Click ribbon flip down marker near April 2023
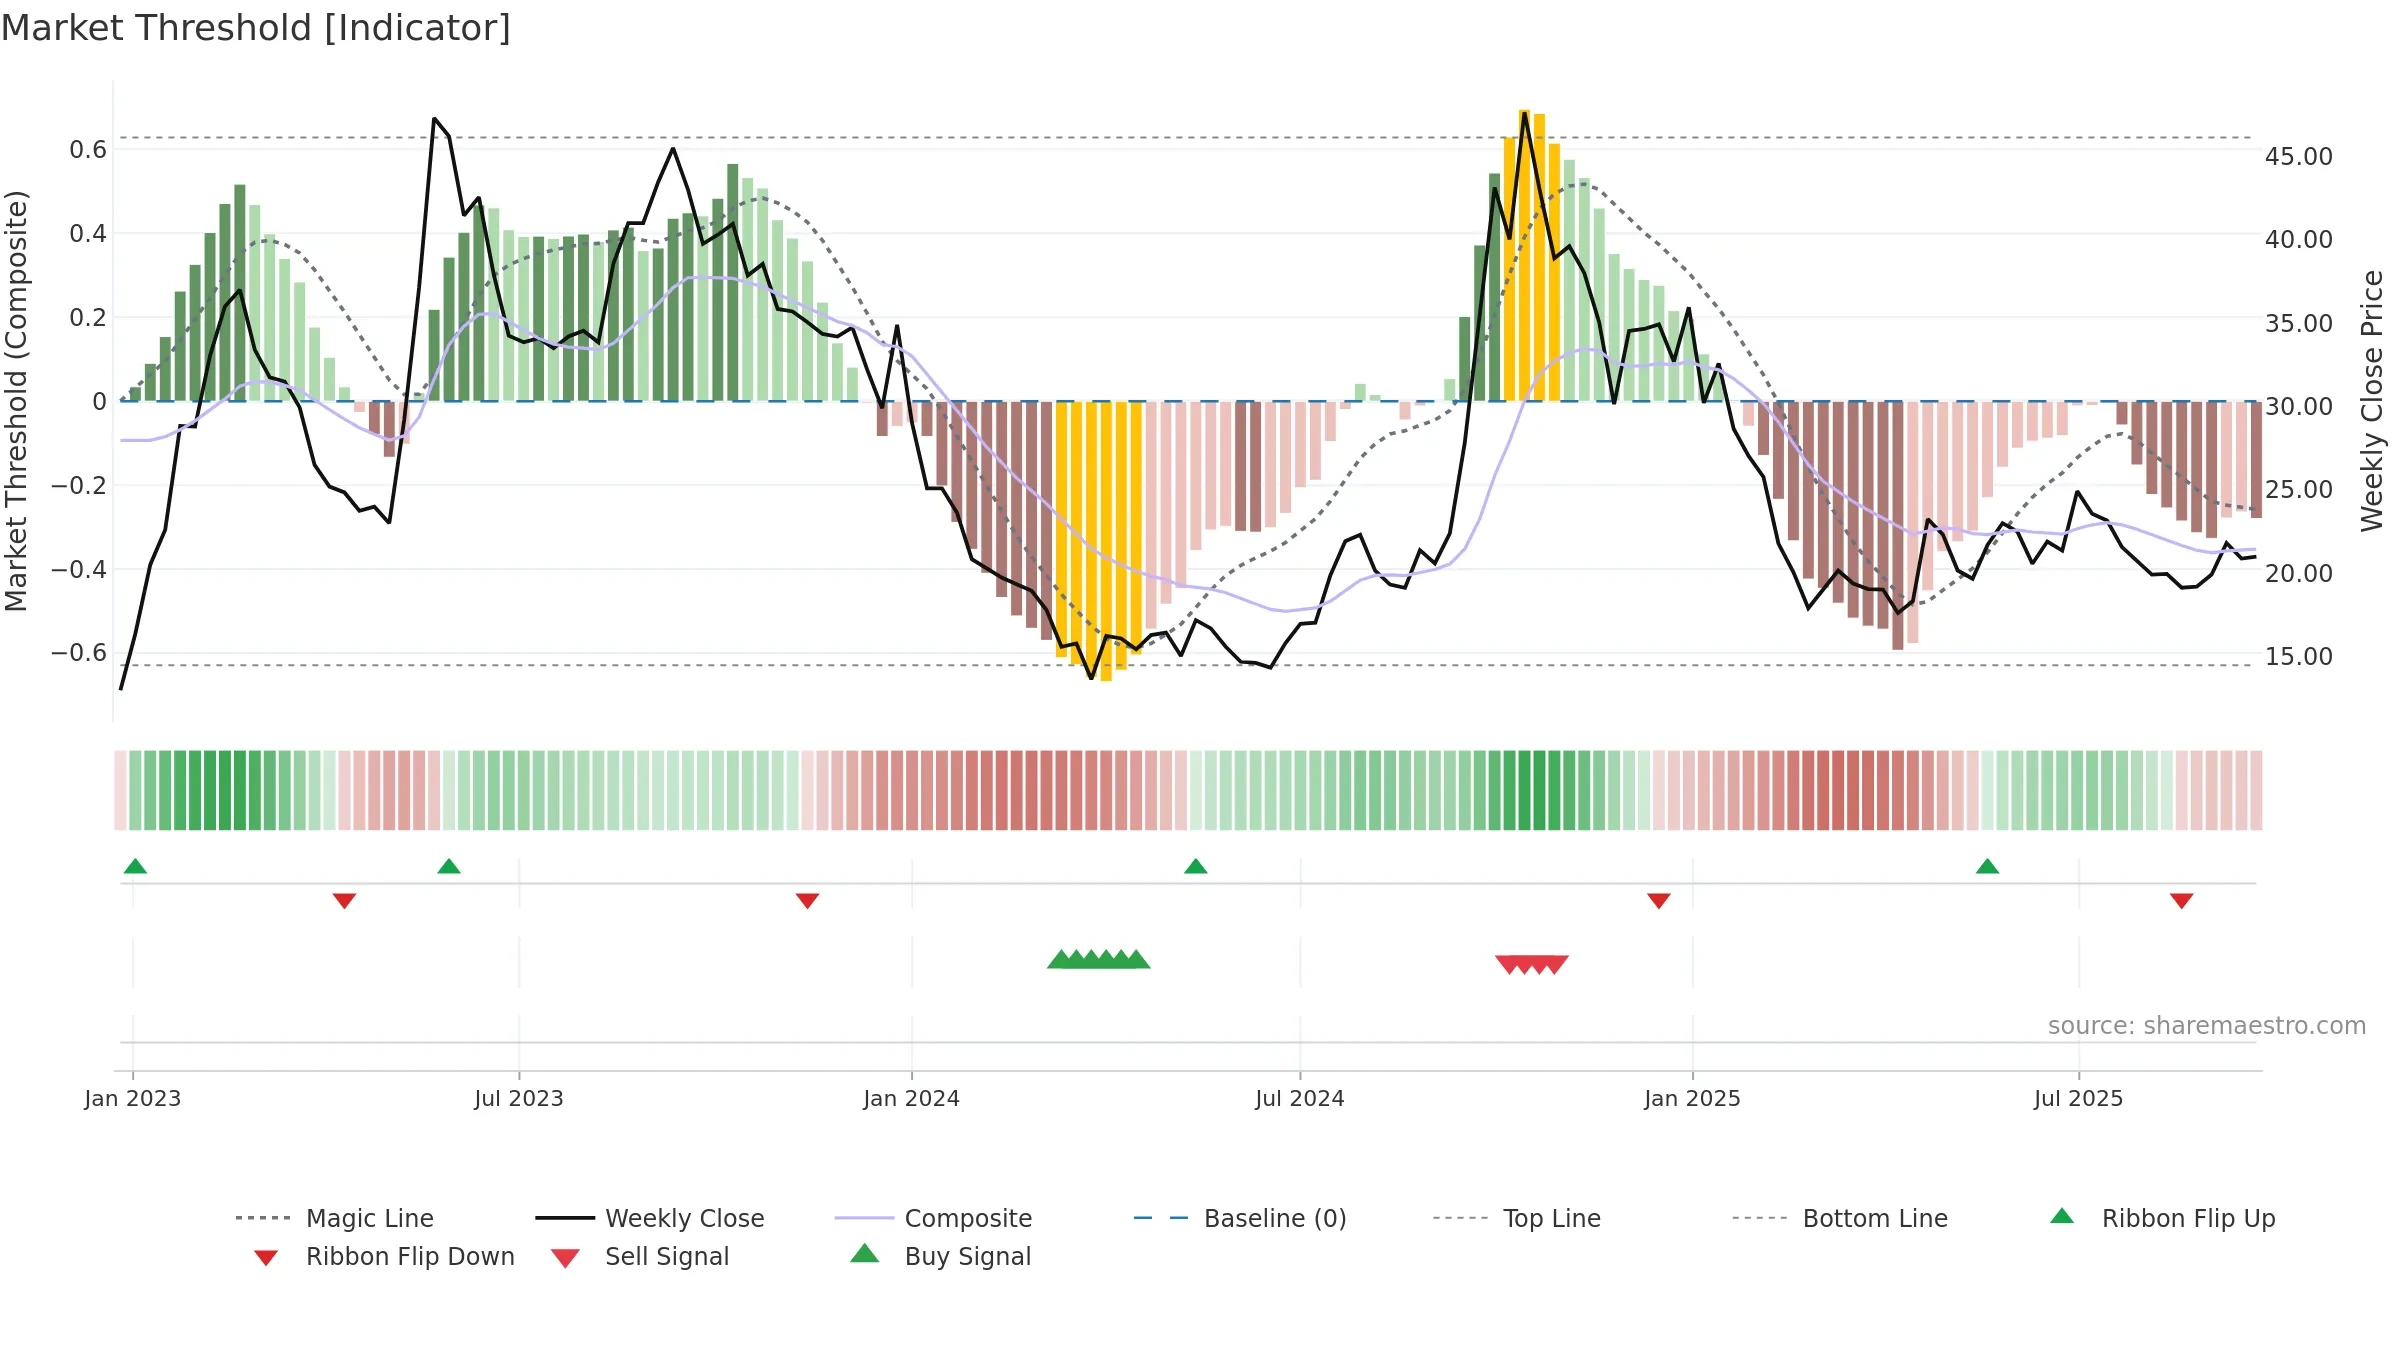The image size is (2400, 1350). point(344,901)
